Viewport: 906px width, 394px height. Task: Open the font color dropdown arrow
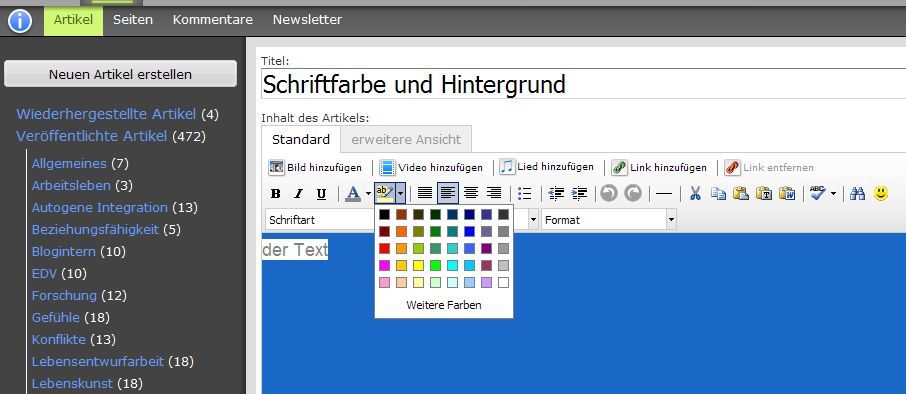tap(368, 194)
